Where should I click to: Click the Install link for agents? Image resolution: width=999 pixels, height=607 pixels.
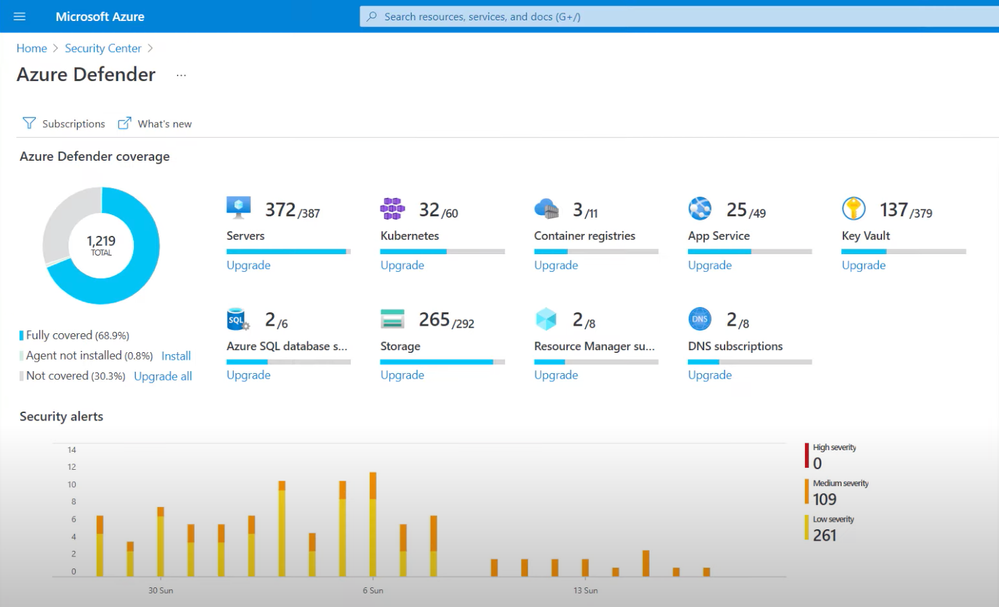(176, 356)
